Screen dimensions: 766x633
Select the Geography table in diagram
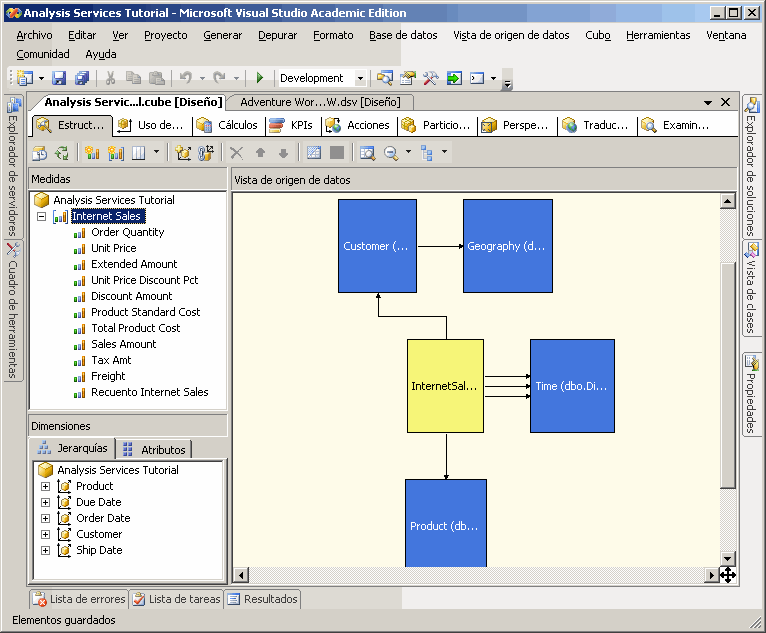(x=508, y=246)
